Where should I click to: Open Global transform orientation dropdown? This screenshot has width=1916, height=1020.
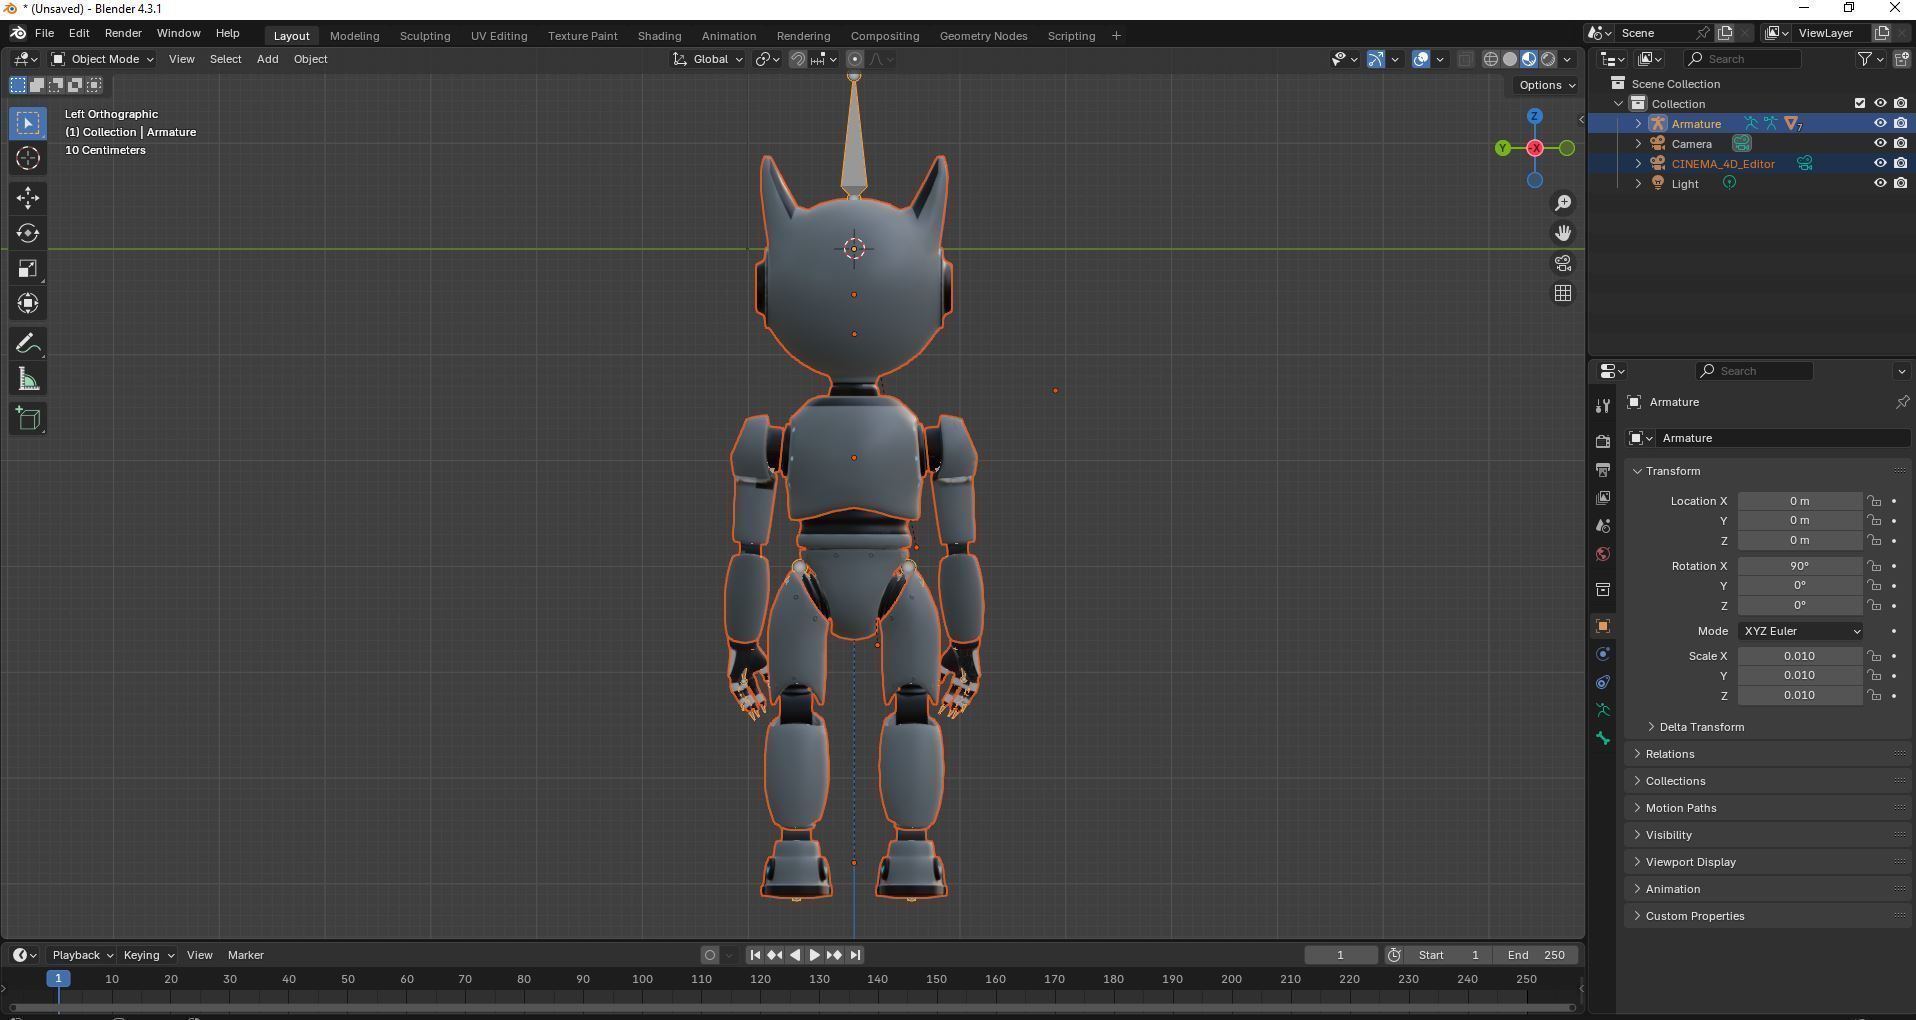point(707,59)
